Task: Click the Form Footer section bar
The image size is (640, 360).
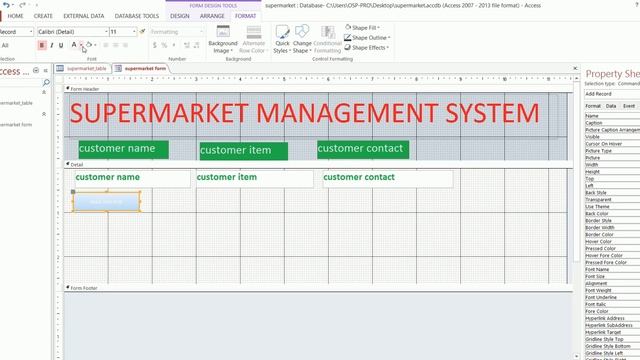Action: point(318,288)
